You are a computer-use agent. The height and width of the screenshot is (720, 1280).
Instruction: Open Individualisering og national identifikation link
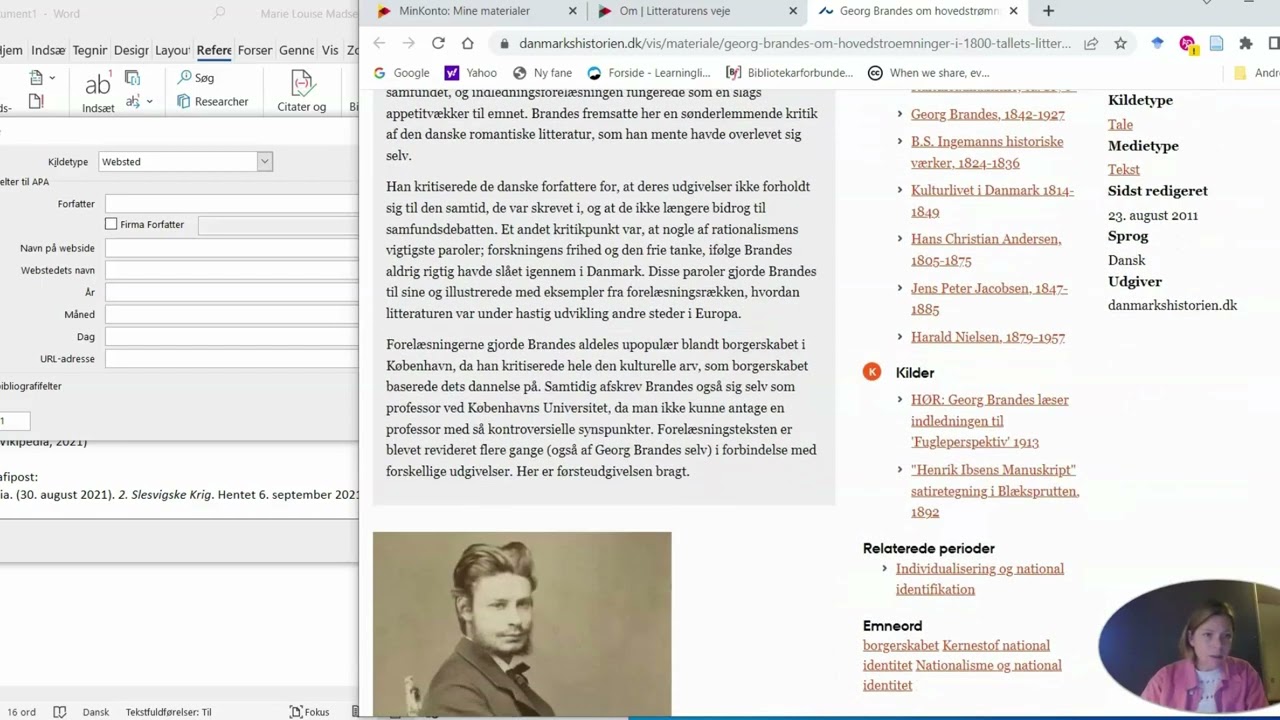[x=980, y=578]
